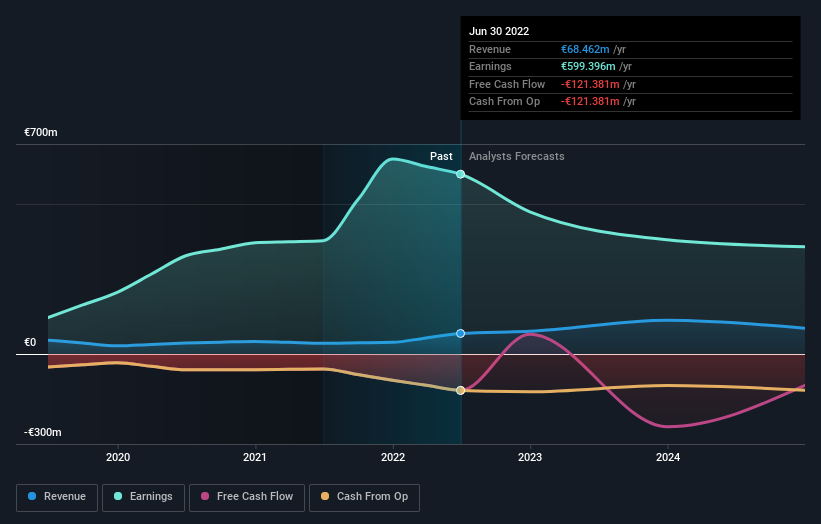The height and width of the screenshot is (524, 821).
Task: Click the 'Past' label on the chart
Action: tap(441, 157)
